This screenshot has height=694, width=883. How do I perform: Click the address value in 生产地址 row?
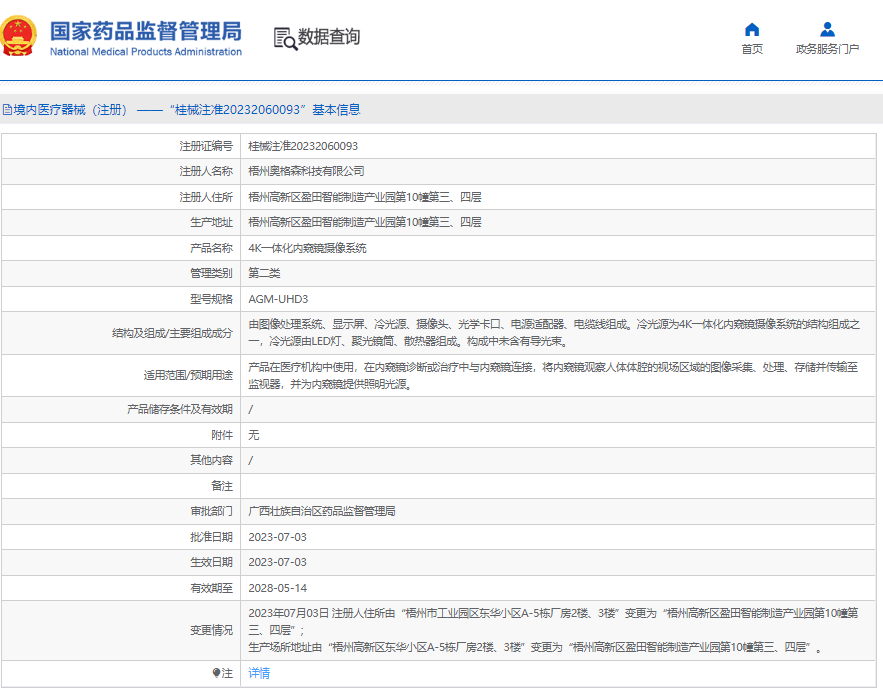365,223
